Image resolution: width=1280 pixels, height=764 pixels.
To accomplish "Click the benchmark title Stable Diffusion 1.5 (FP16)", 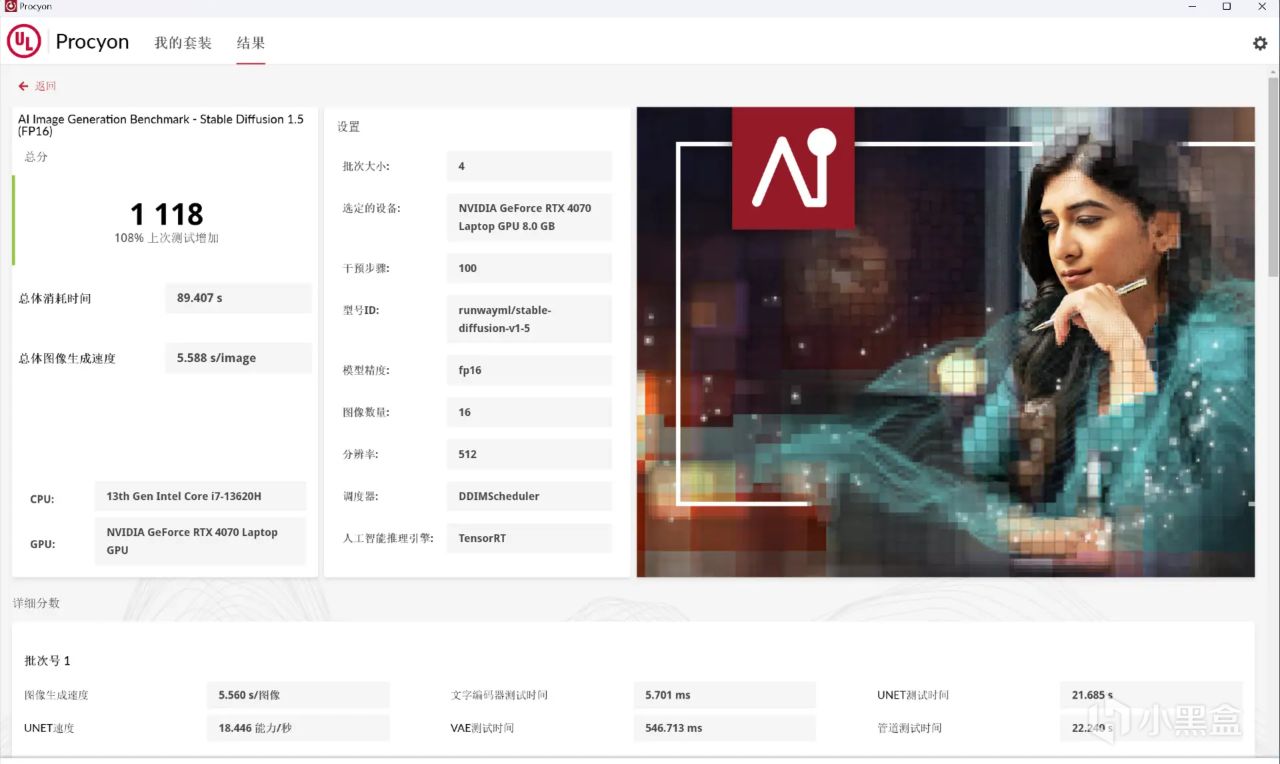I will point(161,125).
